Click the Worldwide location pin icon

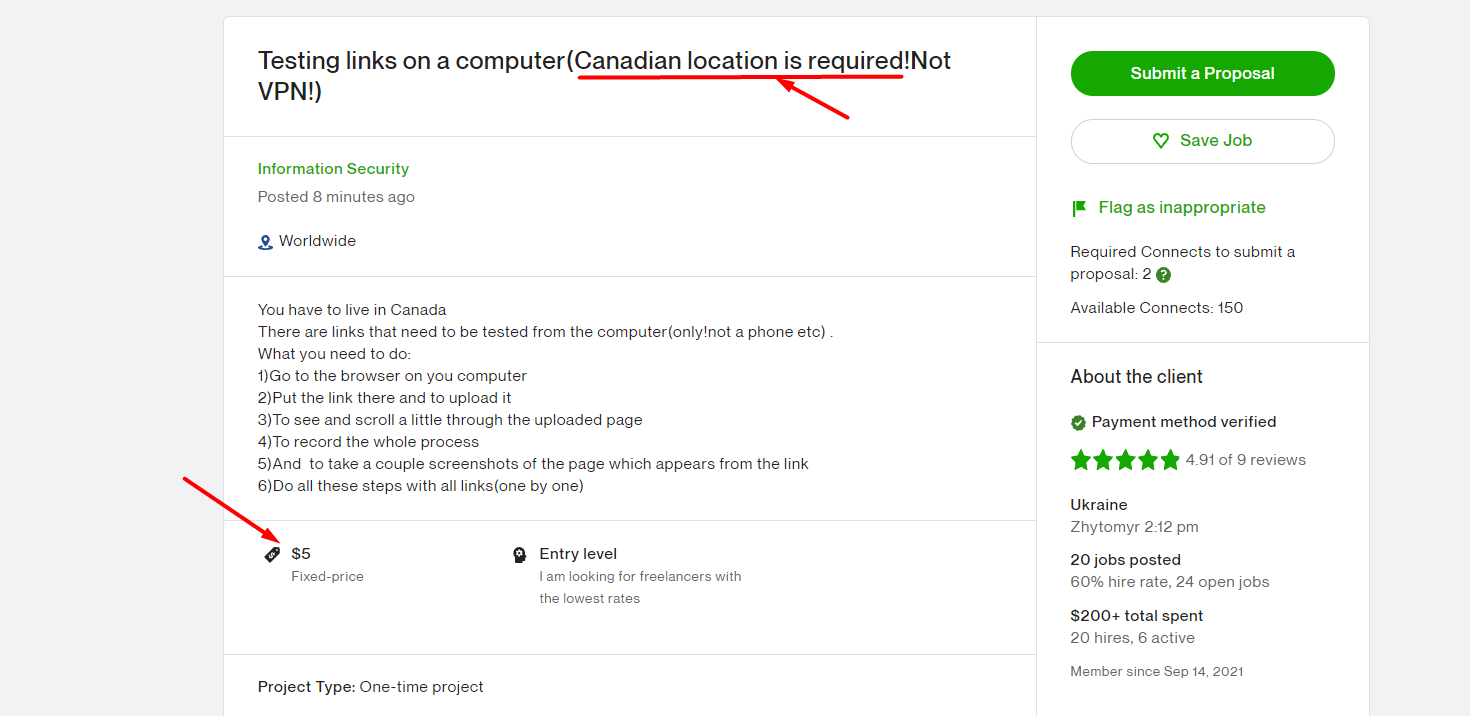coord(265,242)
